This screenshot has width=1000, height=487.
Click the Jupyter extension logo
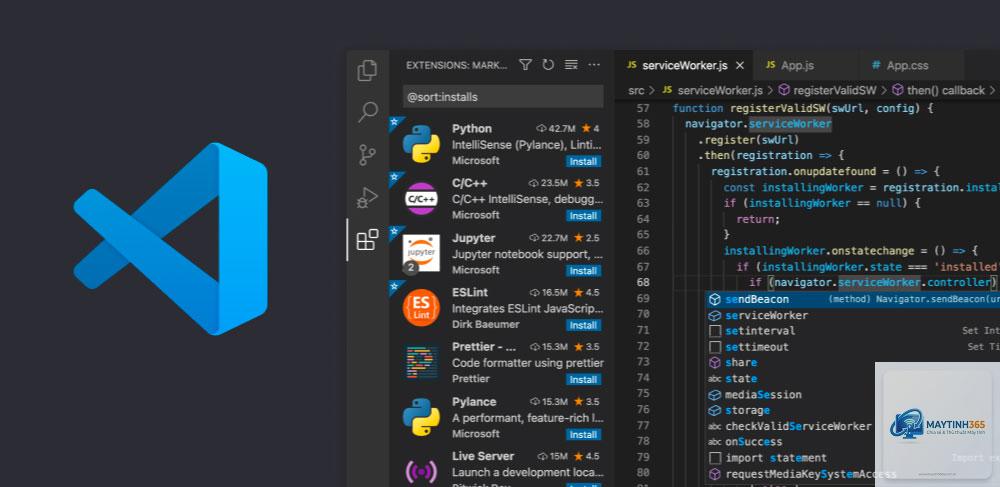pos(421,253)
